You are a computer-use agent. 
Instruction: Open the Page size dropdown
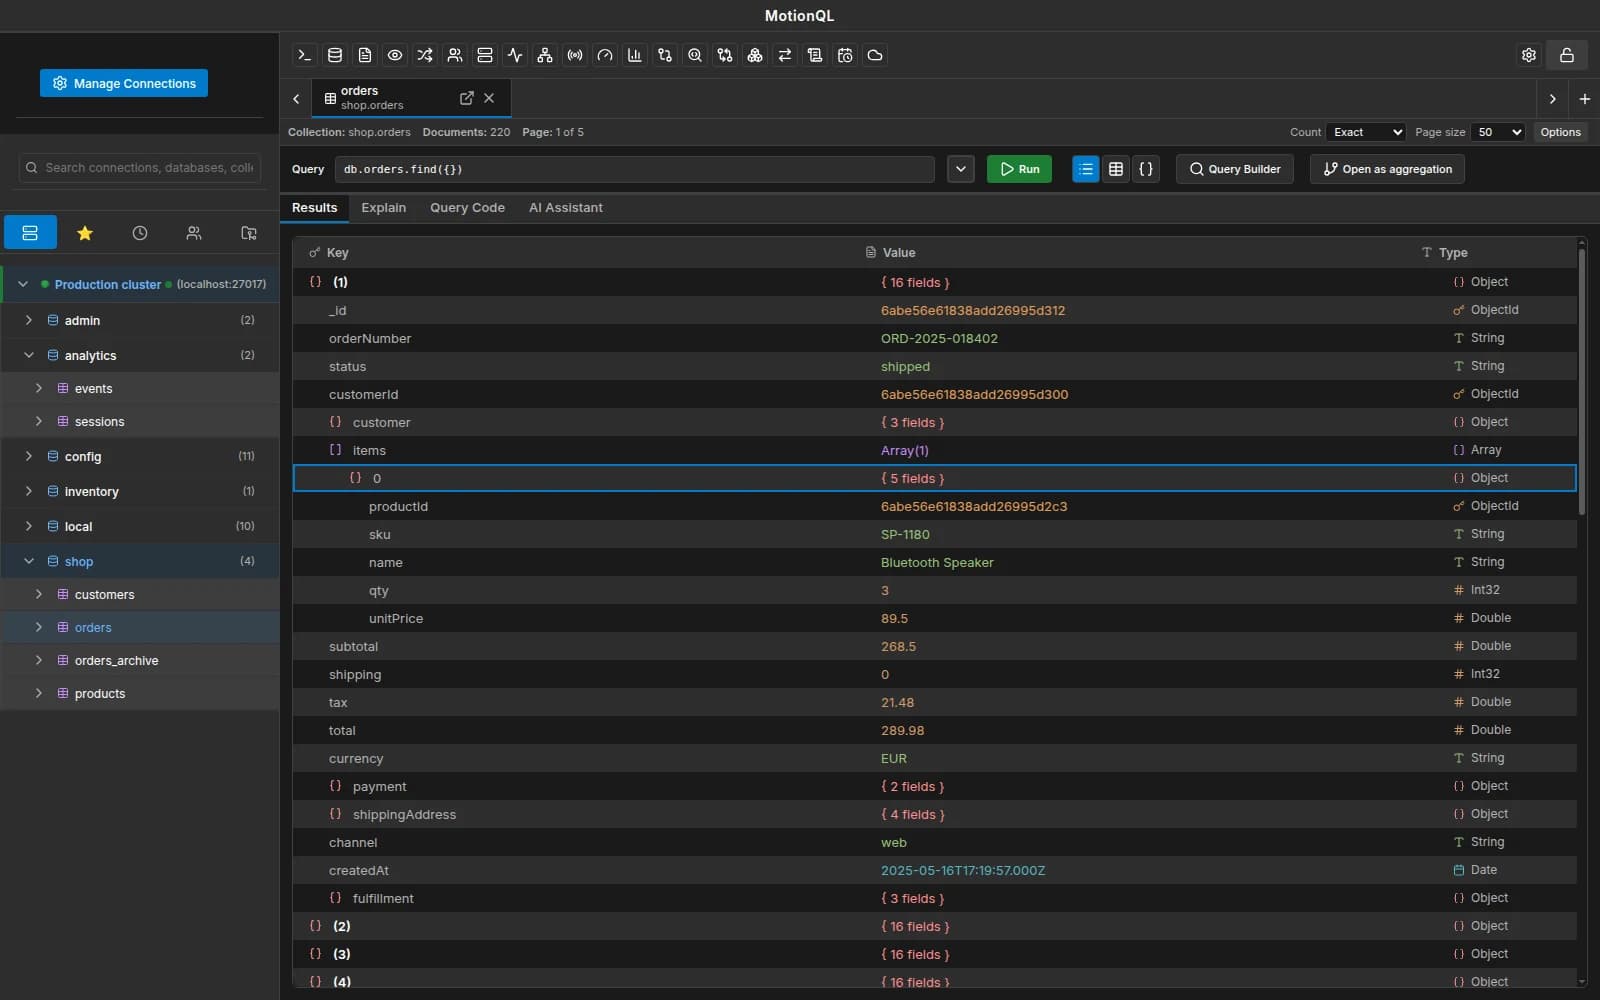pos(1498,132)
